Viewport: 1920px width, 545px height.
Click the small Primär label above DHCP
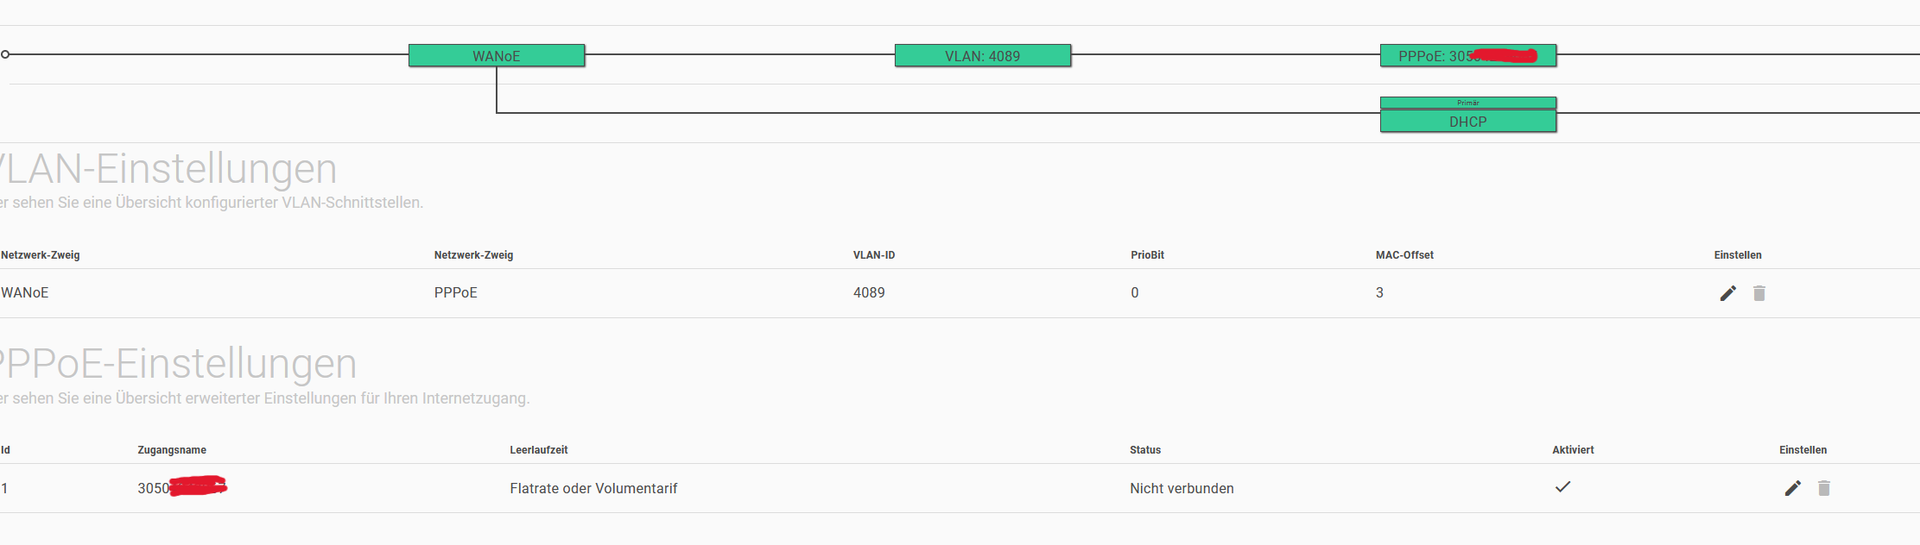pyautogui.click(x=1468, y=103)
